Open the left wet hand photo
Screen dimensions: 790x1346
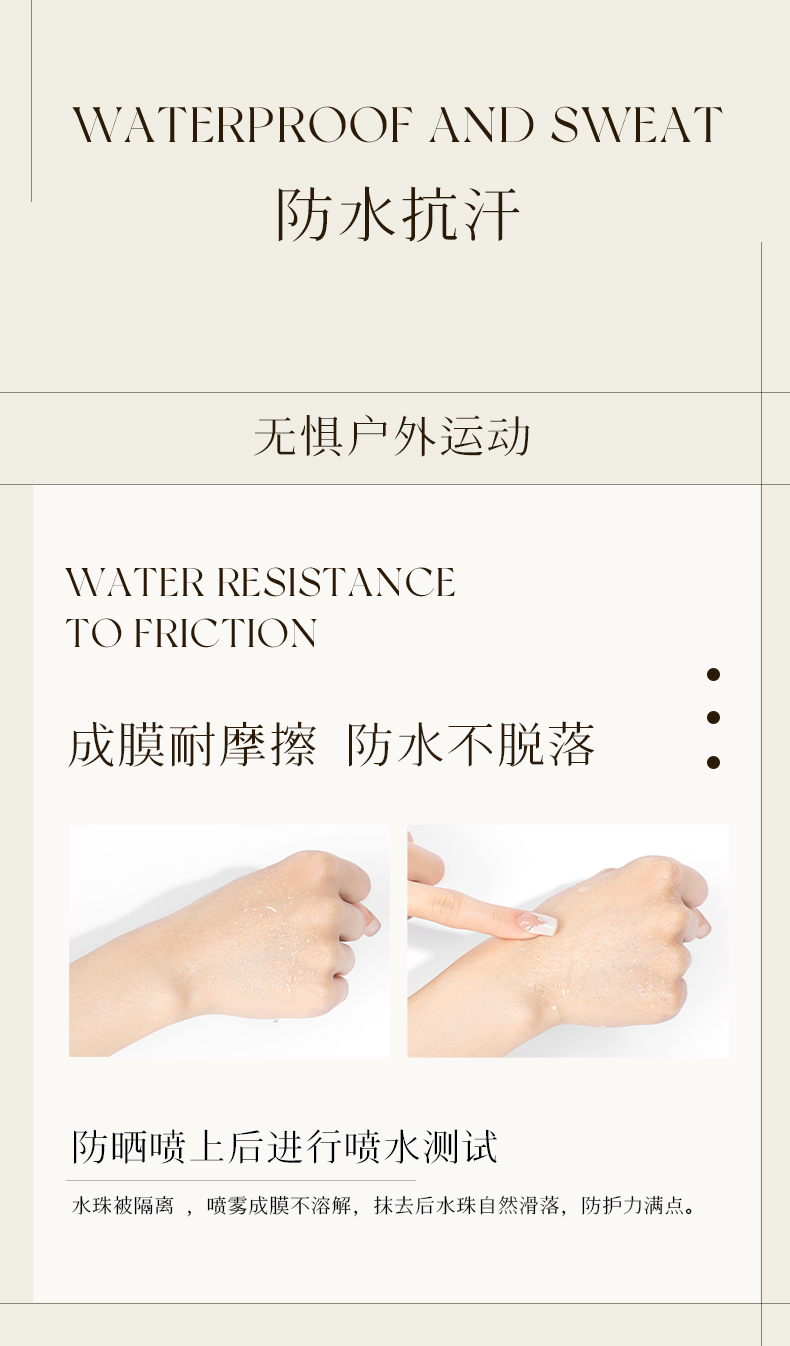(229, 940)
